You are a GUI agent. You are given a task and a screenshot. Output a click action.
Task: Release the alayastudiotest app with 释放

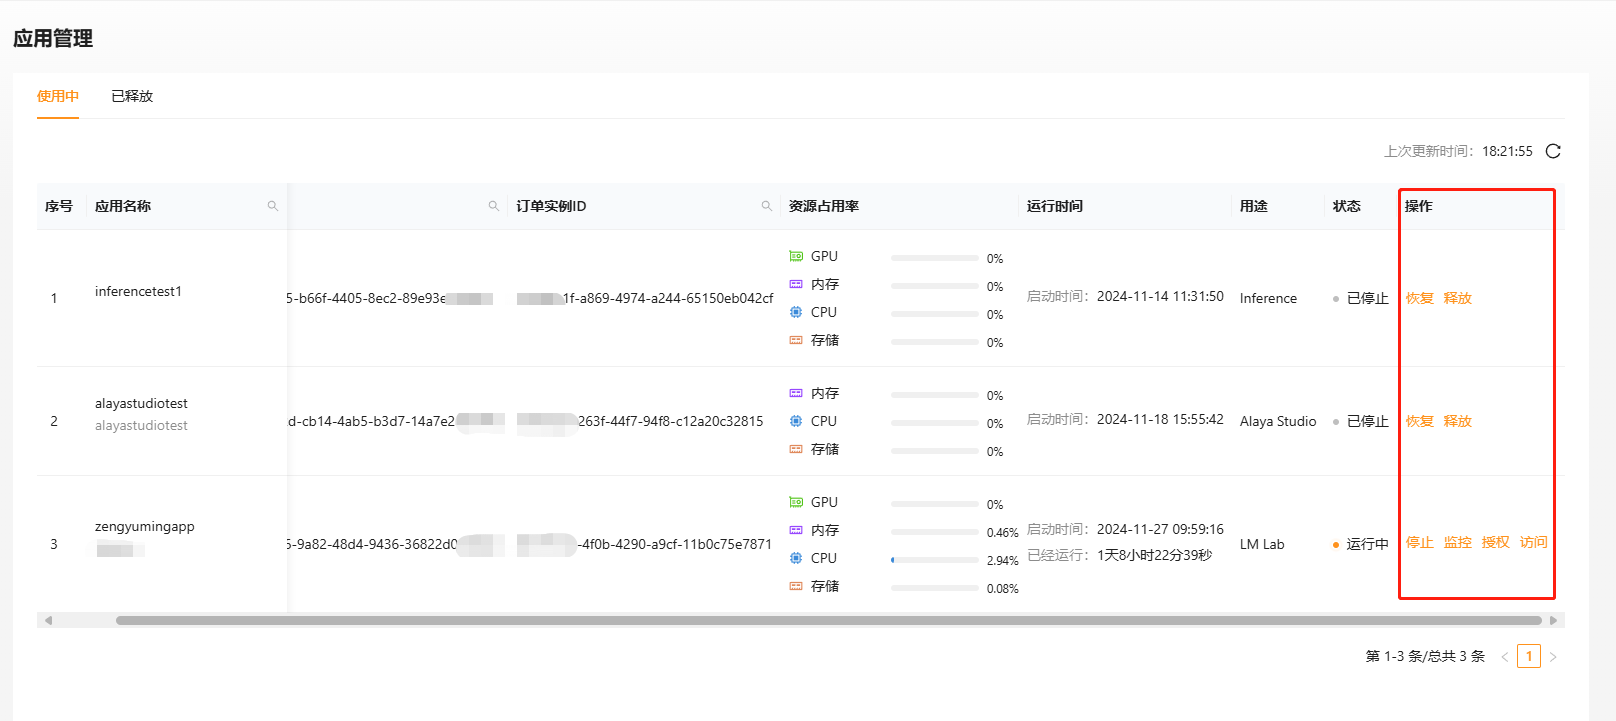[1457, 421]
